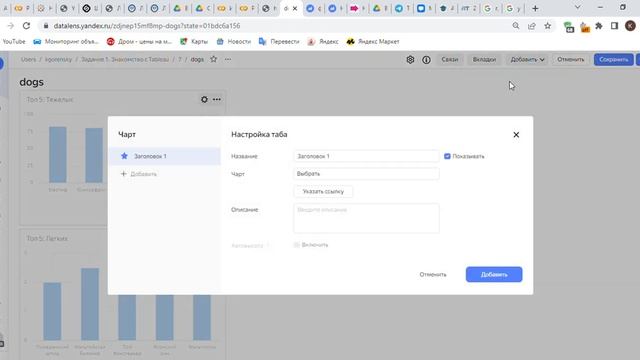Focus the Описание text area
This screenshot has height=360, width=640.
point(366,218)
